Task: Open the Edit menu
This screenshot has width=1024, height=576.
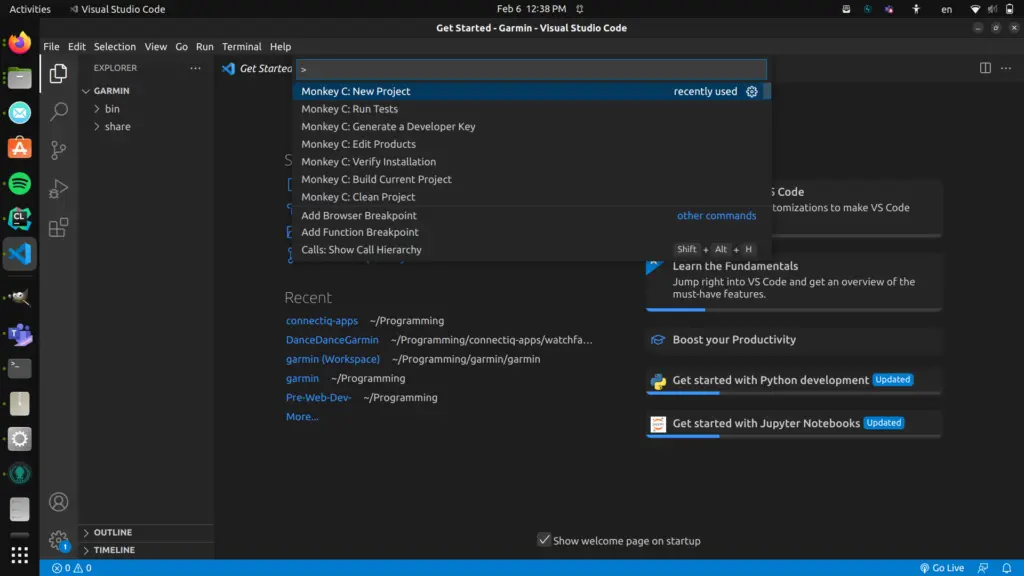Action: tap(76, 46)
